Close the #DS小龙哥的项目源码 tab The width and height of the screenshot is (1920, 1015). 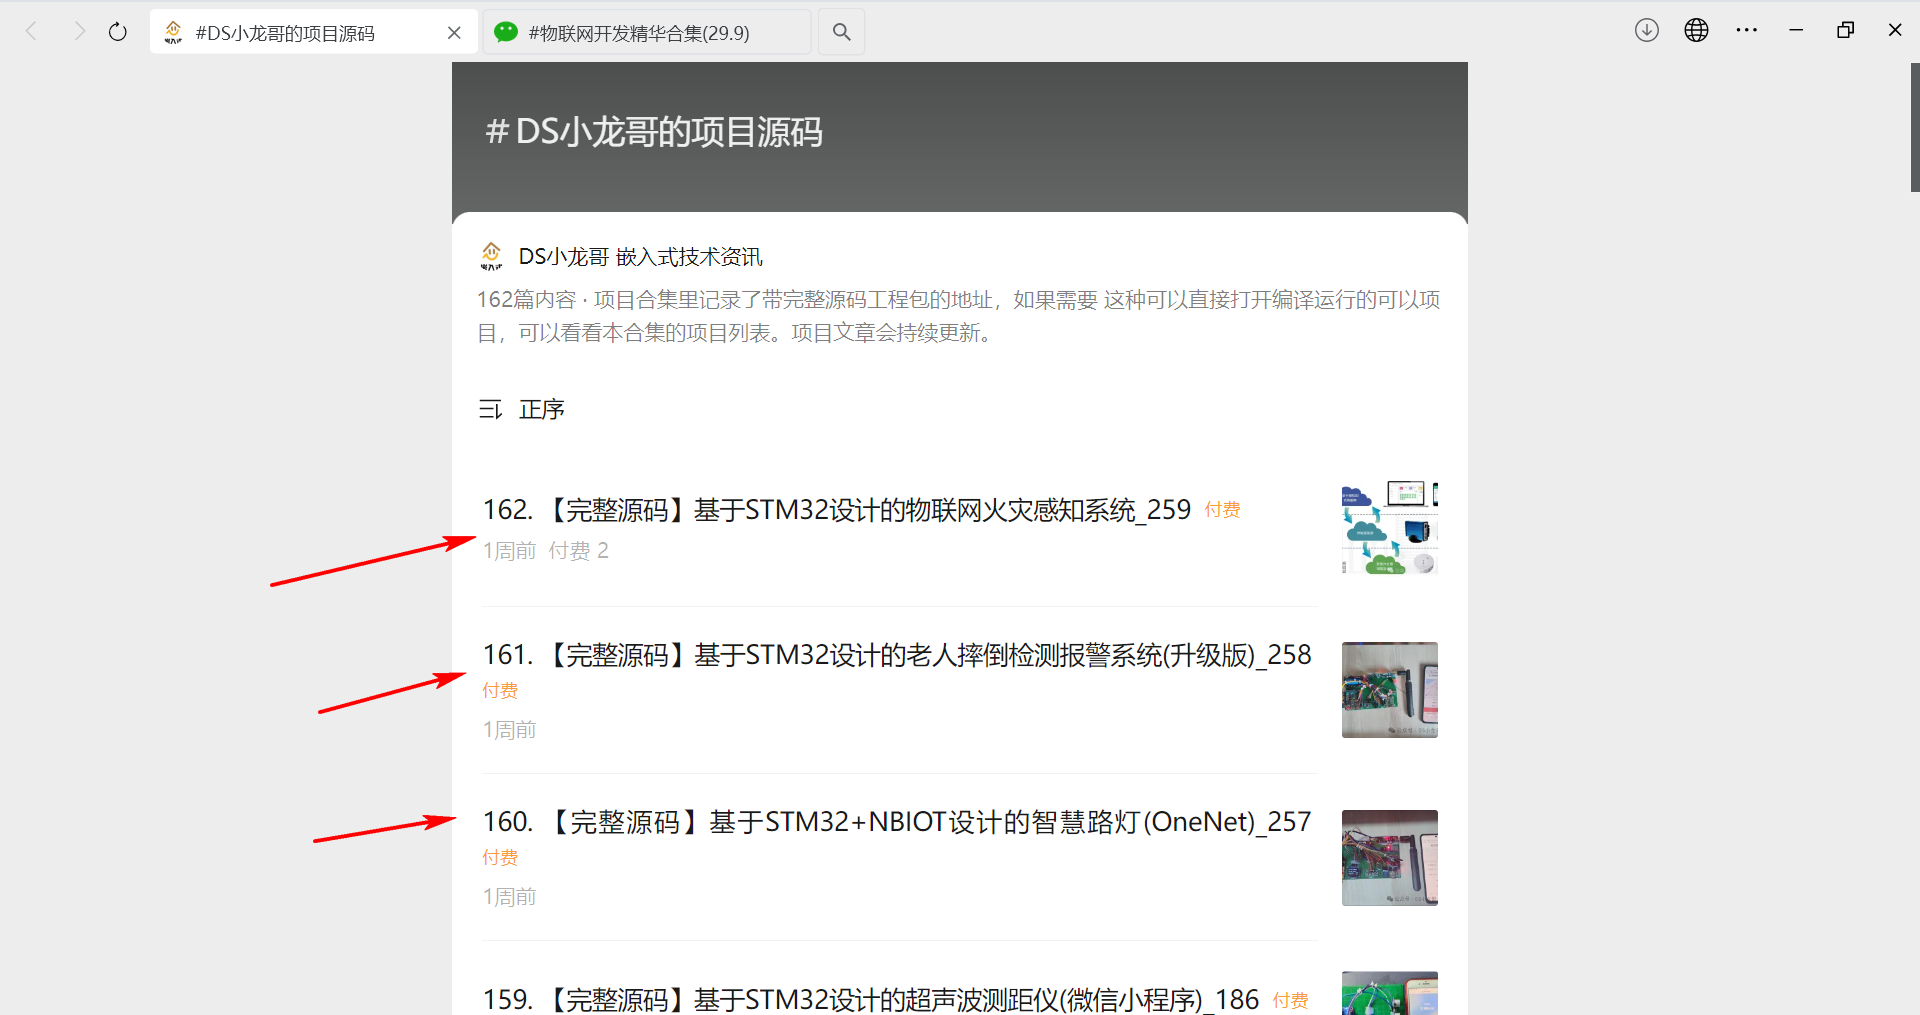454,33
